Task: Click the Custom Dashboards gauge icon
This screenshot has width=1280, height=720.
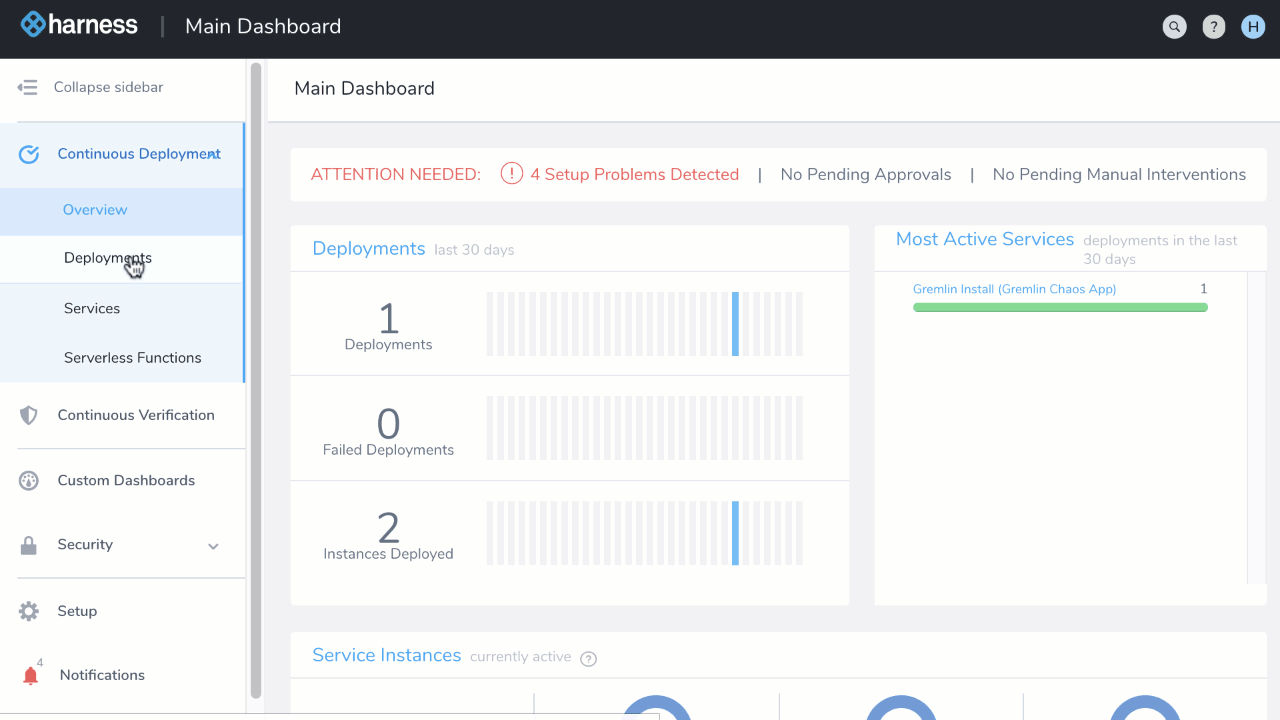Action: pos(29,481)
